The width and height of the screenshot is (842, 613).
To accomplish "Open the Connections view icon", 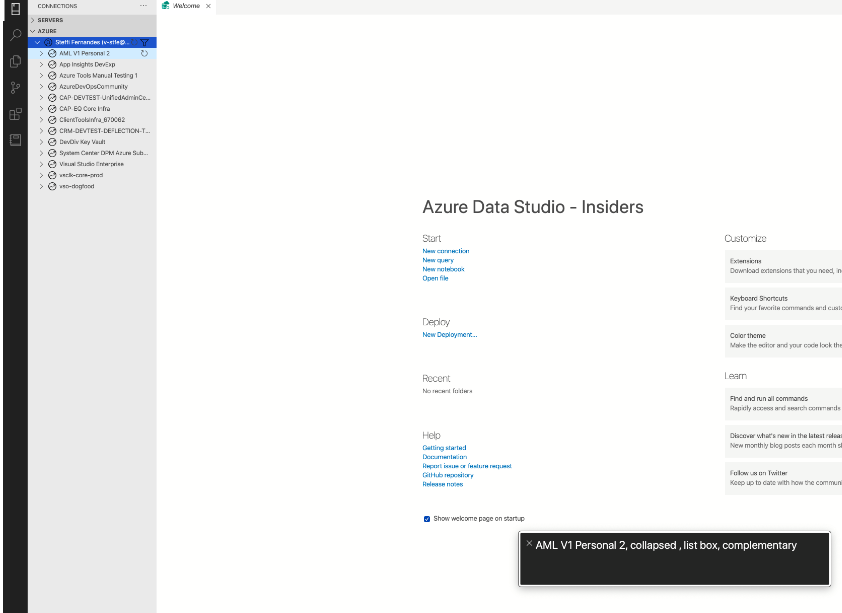I will [x=15, y=9].
